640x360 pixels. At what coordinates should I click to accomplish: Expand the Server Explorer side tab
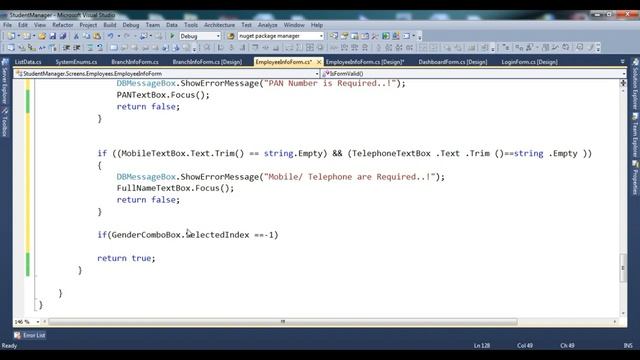tap(4, 82)
